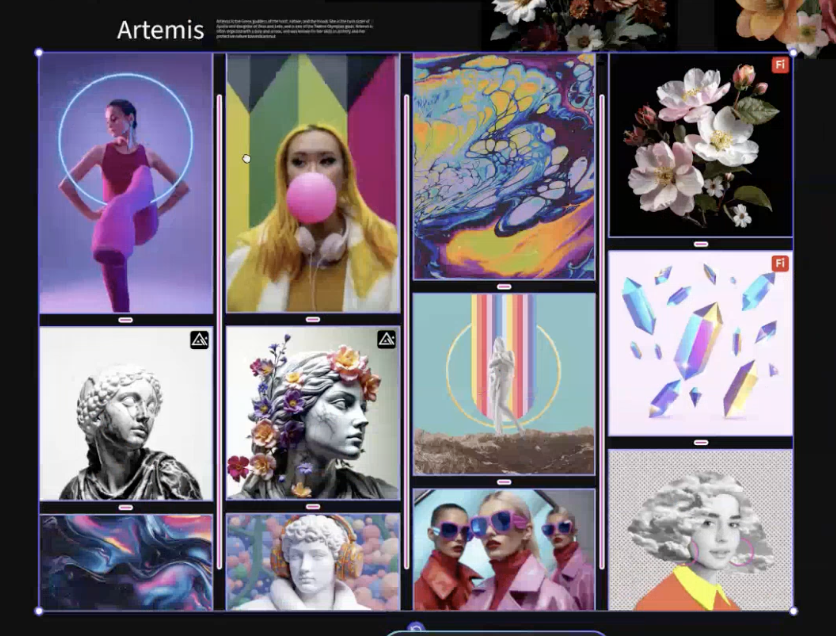Viewport: 836px width, 636px height.
Task: Select the Artemis title text
Action: click(160, 30)
